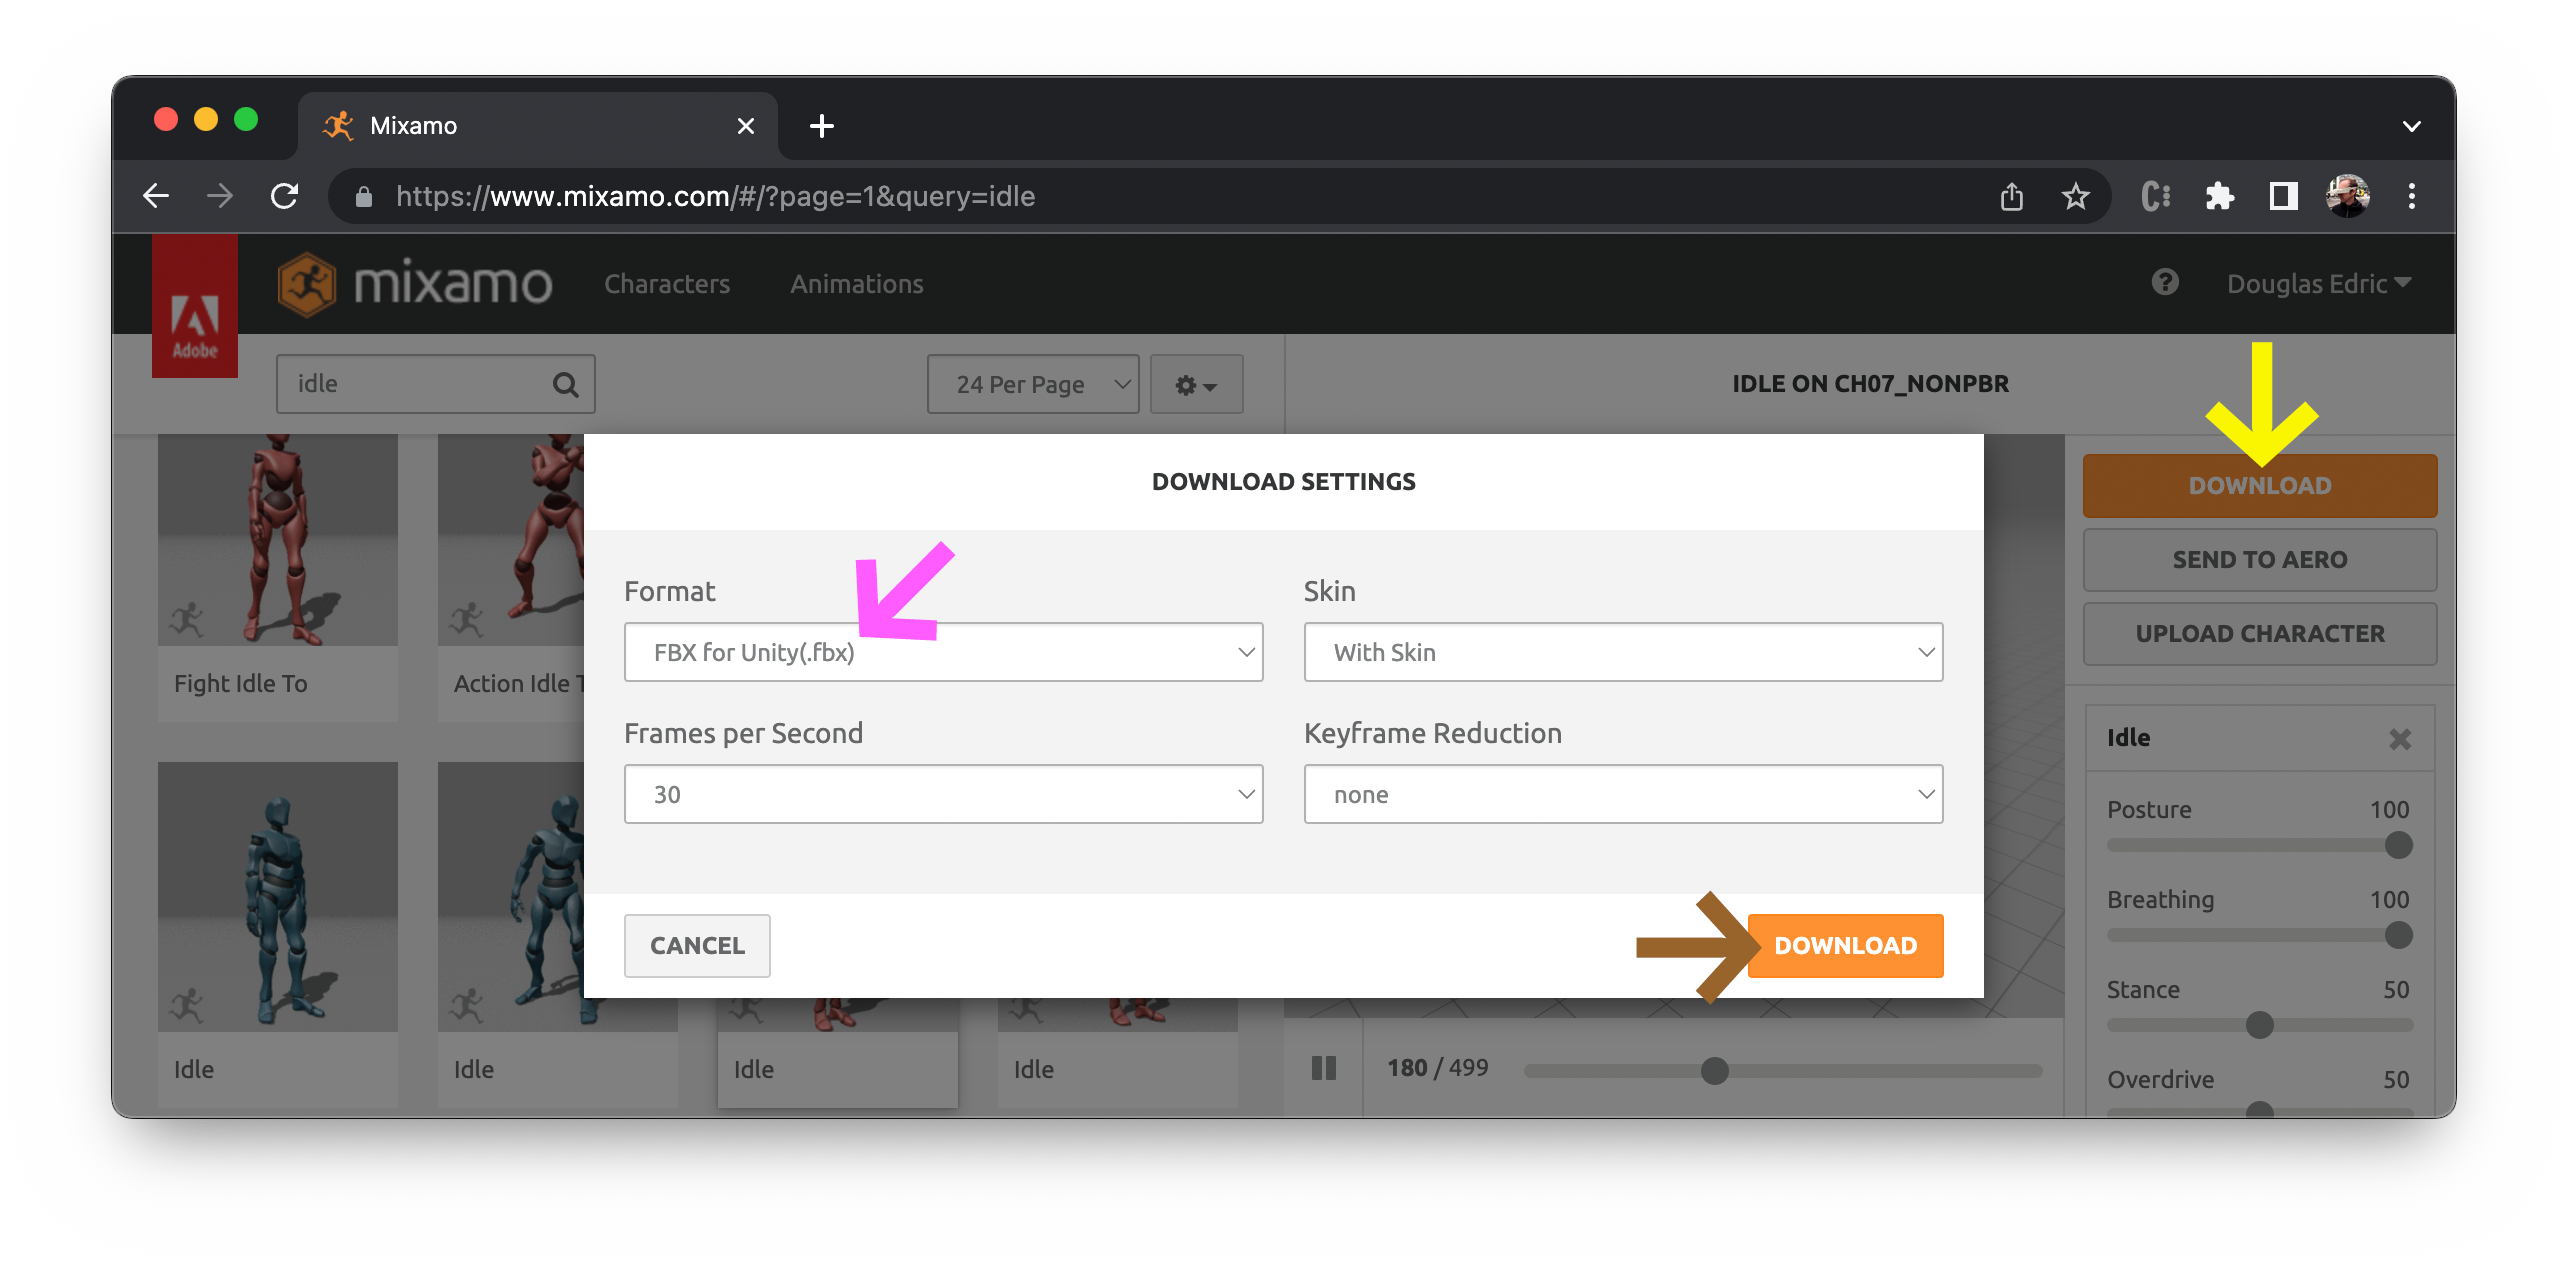This screenshot has width=2568, height=1266.
Task: Open the browser extensions puzzle icon
Action: (x=2219, y=196)
